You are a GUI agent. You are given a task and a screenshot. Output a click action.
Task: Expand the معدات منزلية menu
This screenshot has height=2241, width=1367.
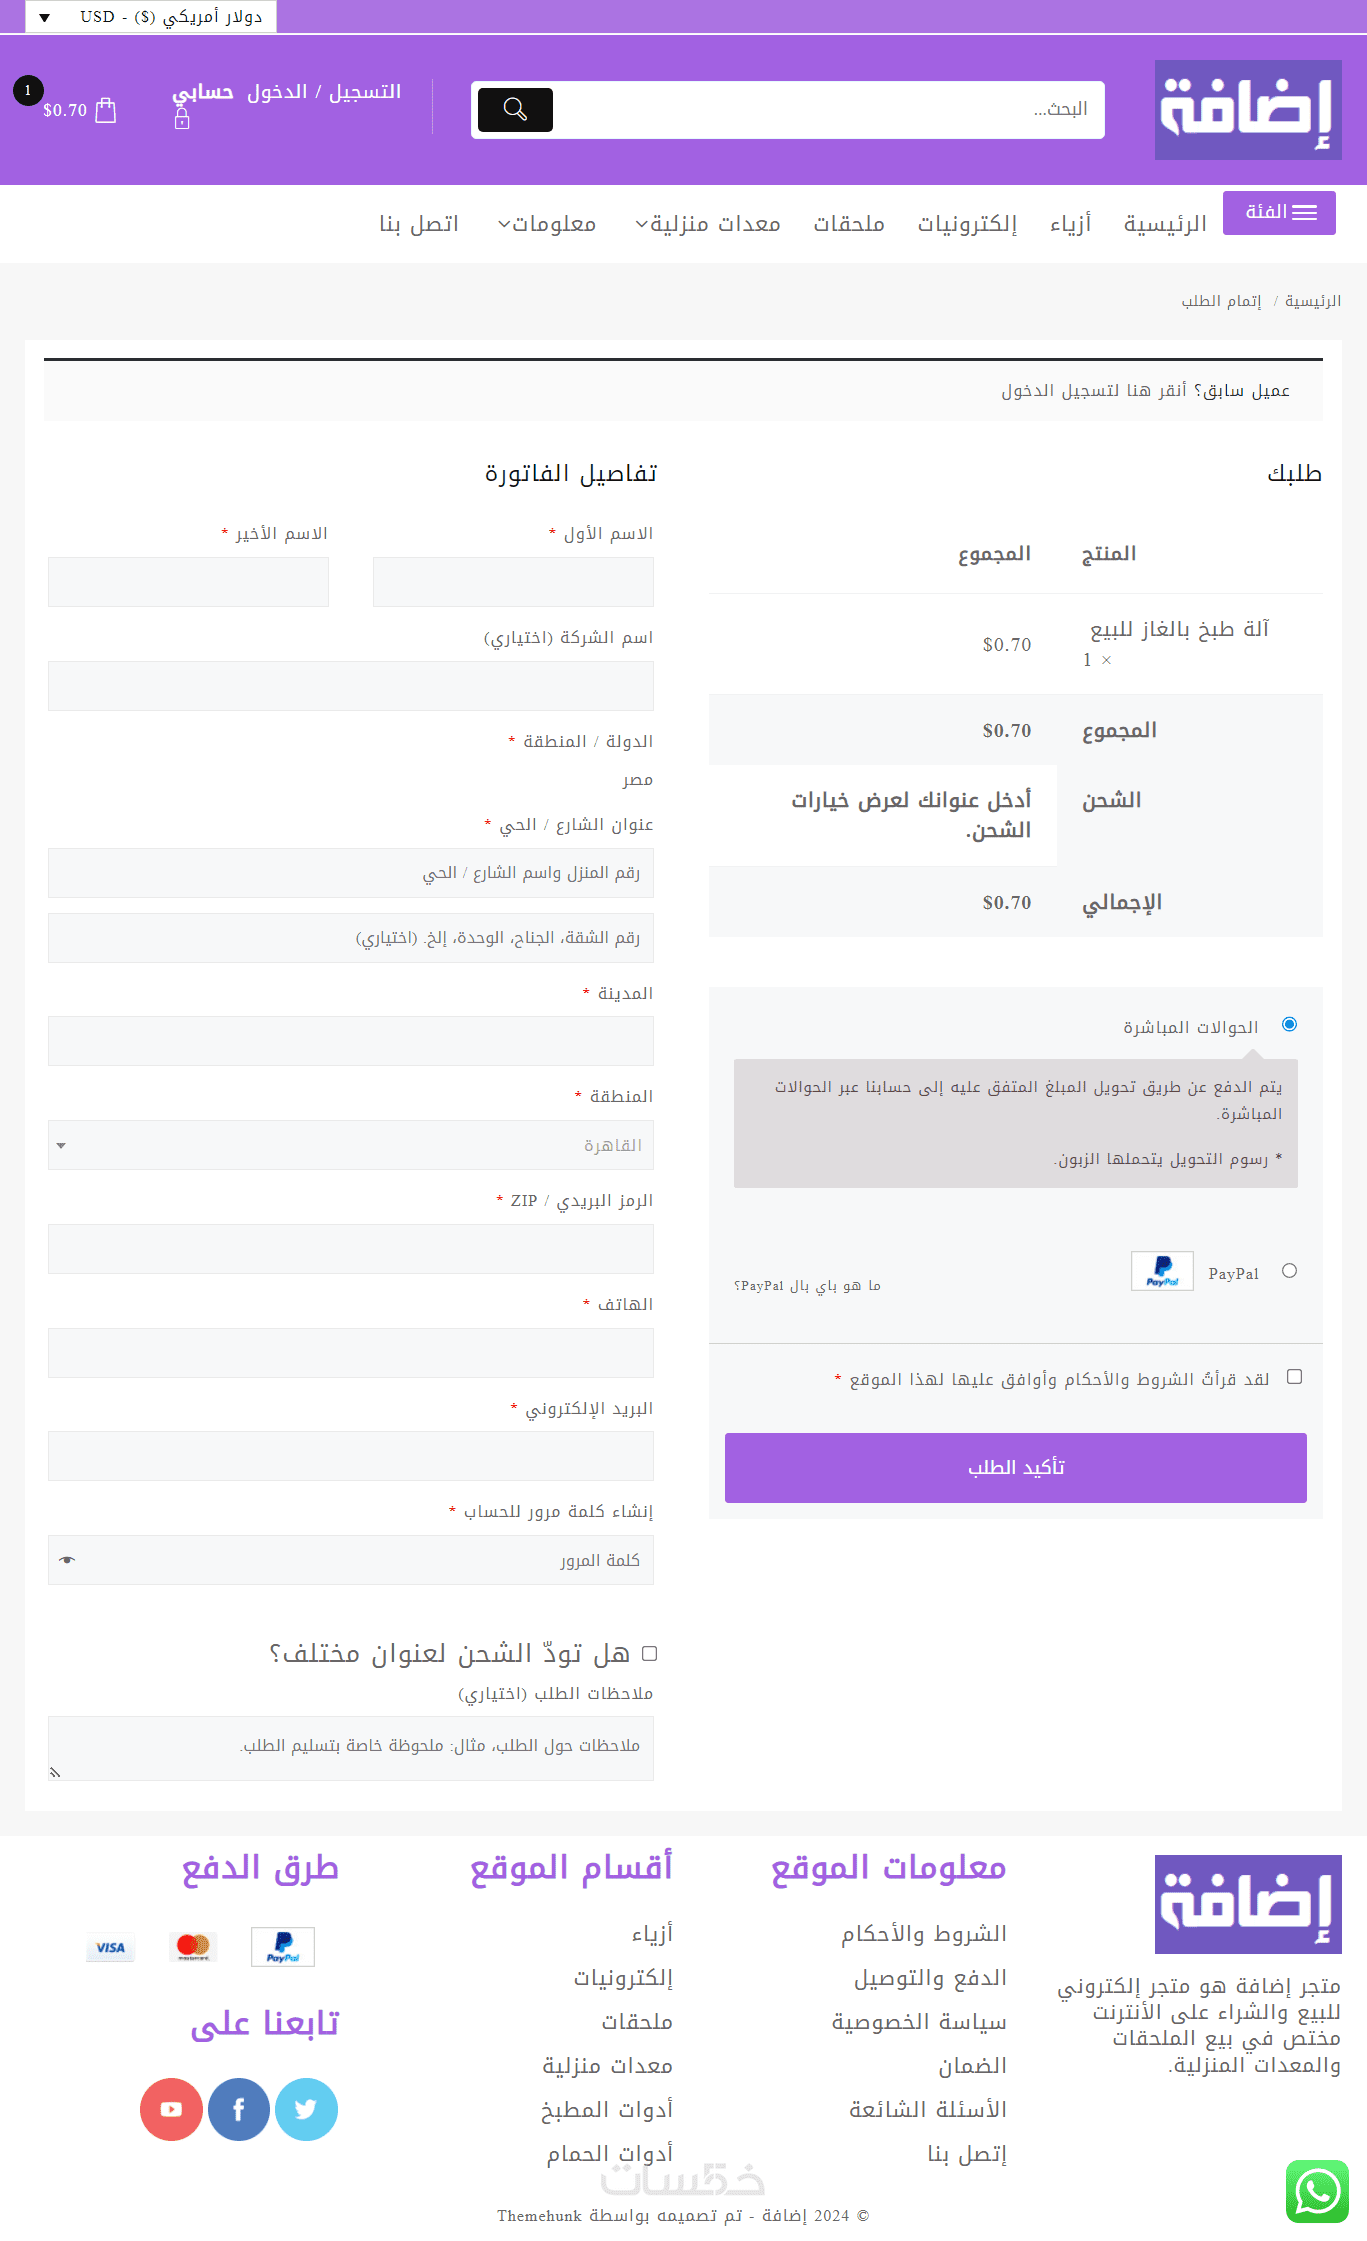point(708,224)
